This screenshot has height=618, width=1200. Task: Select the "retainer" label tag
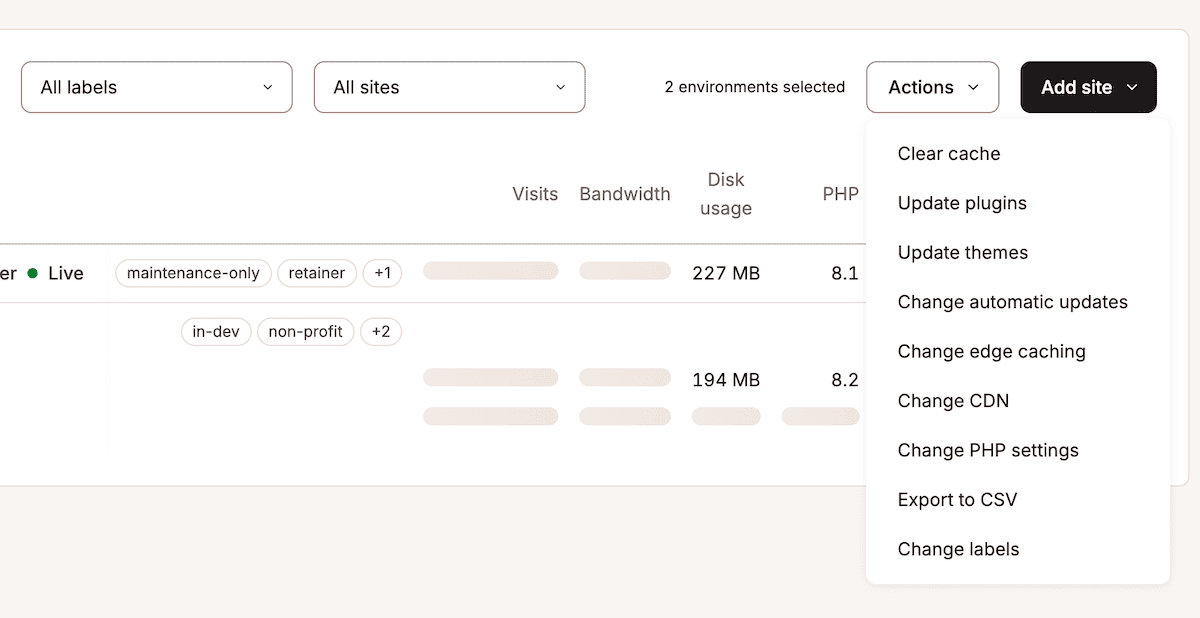click(x=317, y=272)
